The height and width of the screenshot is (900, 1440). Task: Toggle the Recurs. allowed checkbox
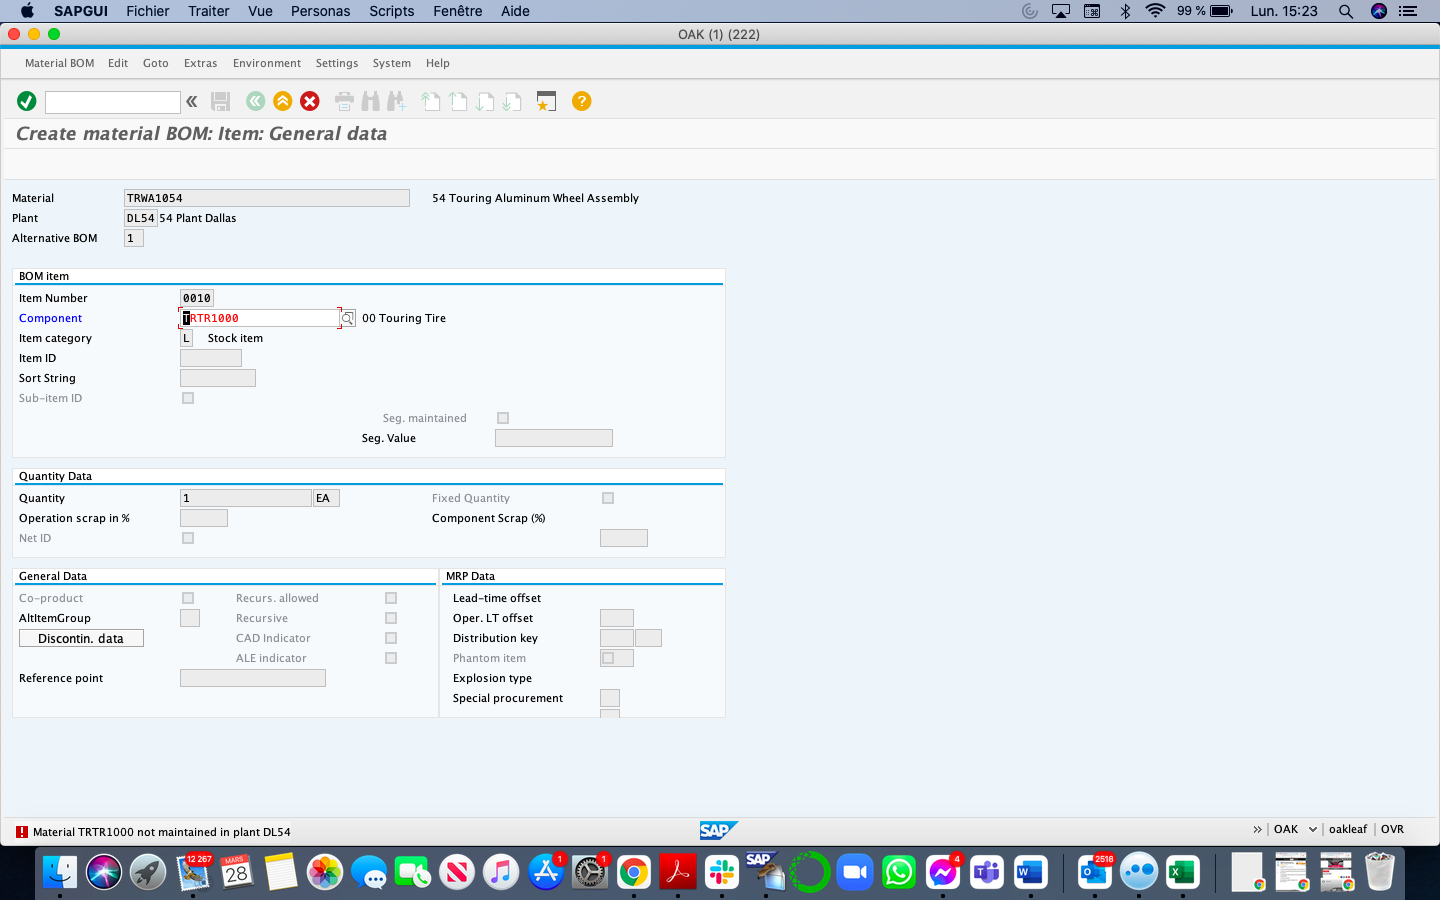(x=391, y=598)
